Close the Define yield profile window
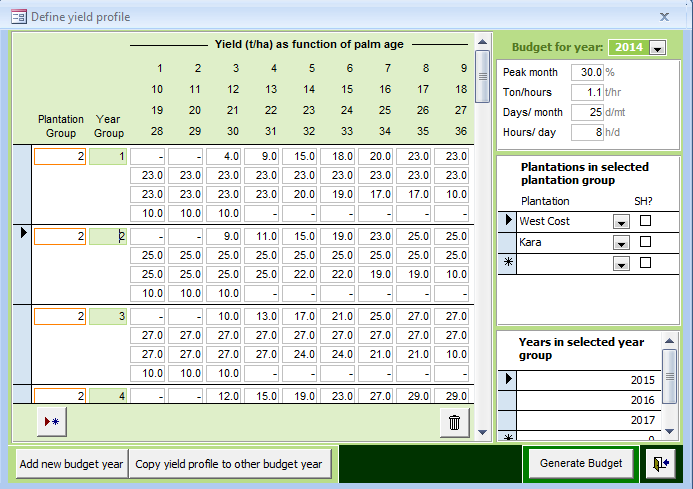 pyautogui.click(x=664, y=17)
